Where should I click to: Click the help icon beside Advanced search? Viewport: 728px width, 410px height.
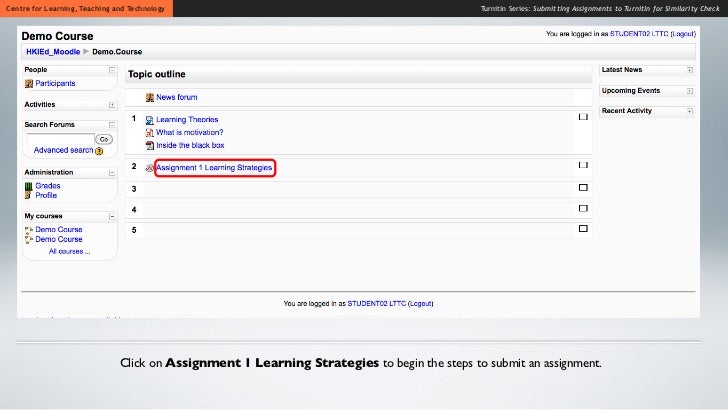click(x=99, y=151)
